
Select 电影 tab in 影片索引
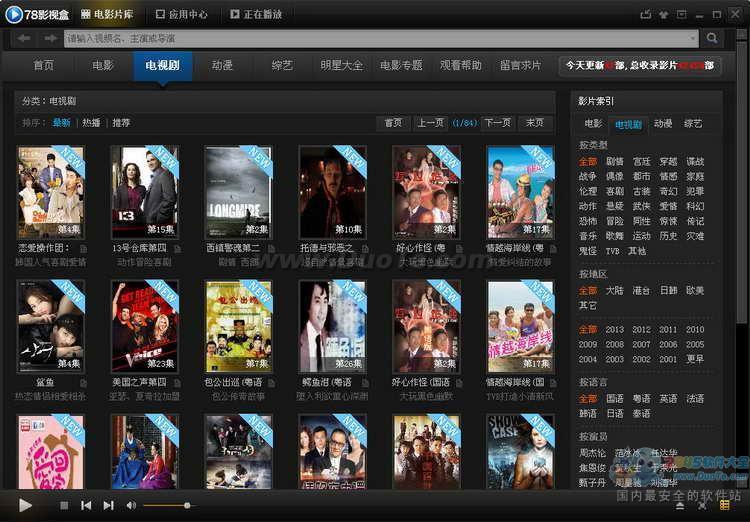pyautogui.click(x=593, y=124)
